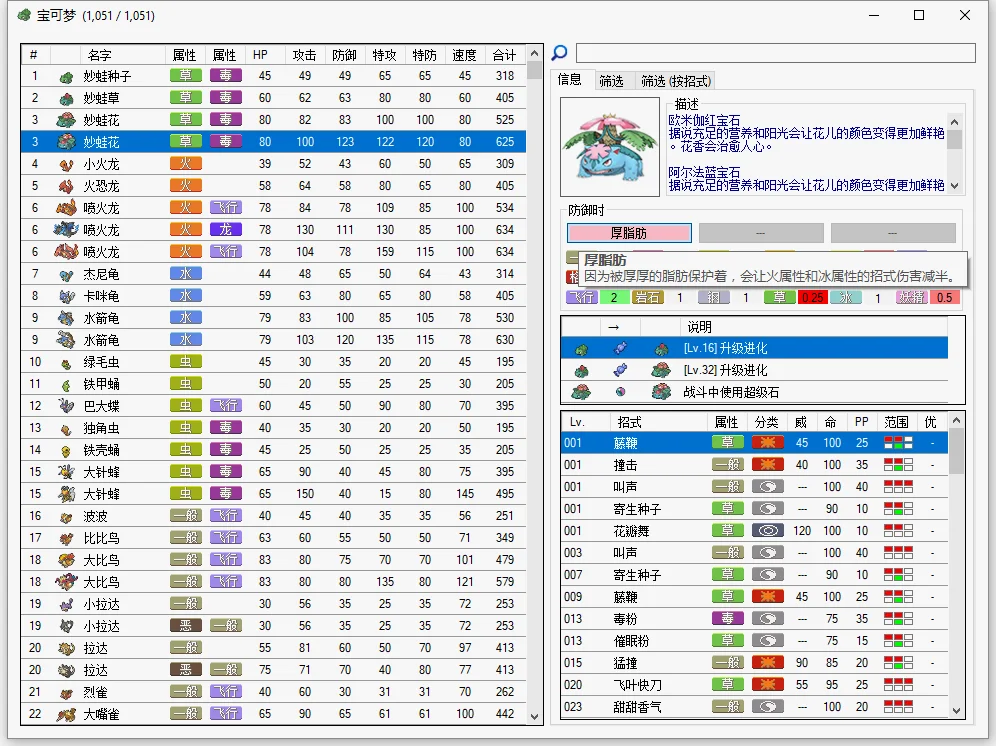Click the 铁甲蛹 sprite icon

tap(66, 384)
